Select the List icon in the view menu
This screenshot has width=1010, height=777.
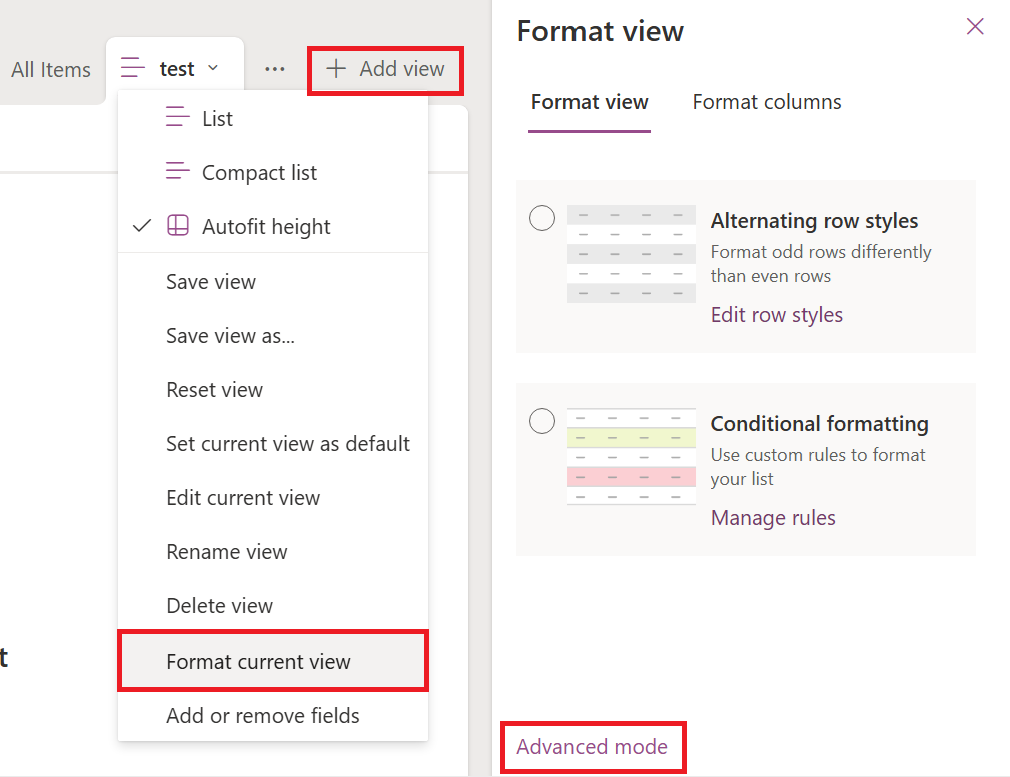click(178, 117)
